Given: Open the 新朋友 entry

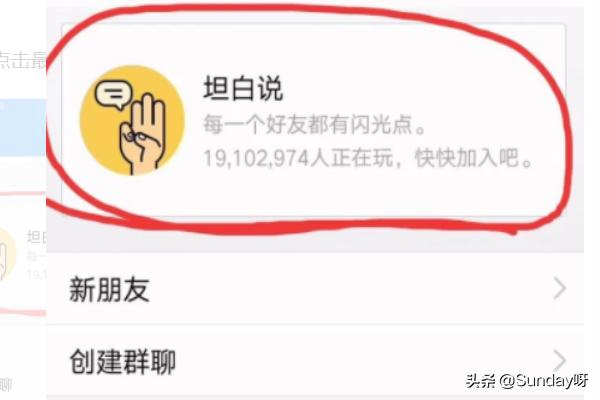Looking at the screenshot, I should pos(315,289).
